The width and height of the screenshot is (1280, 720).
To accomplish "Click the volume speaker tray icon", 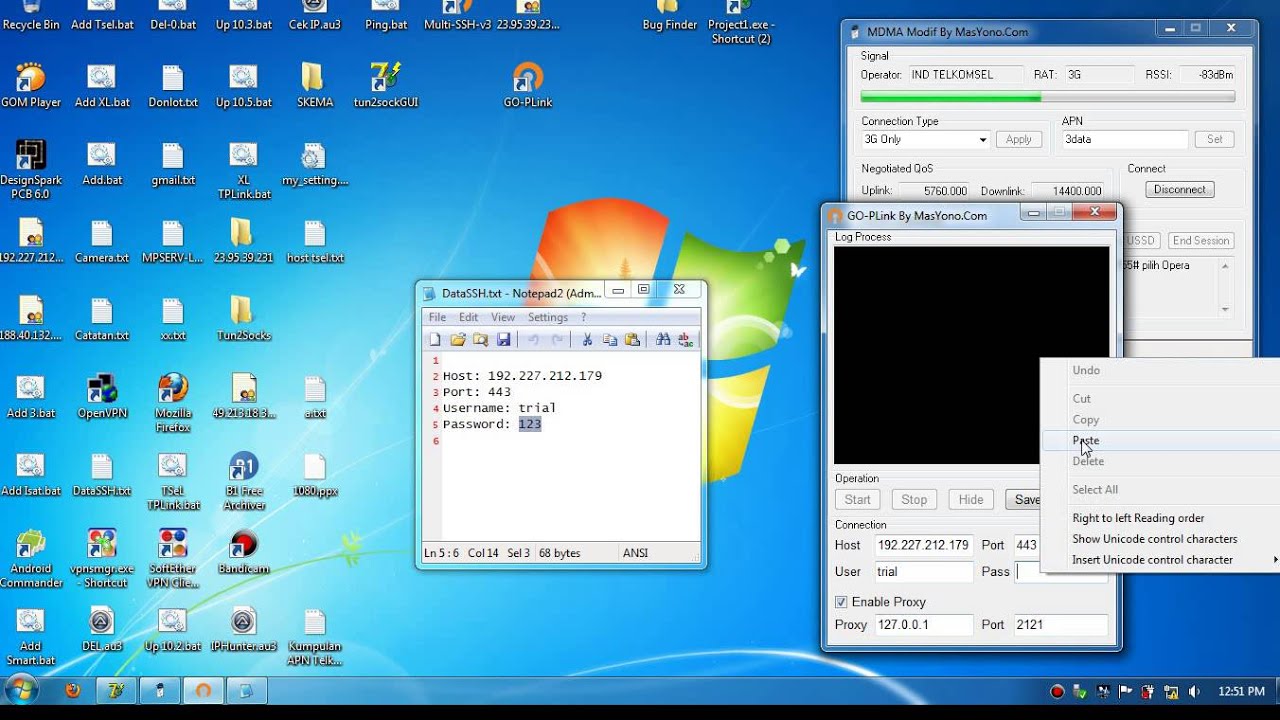I will click(1194, 691).
